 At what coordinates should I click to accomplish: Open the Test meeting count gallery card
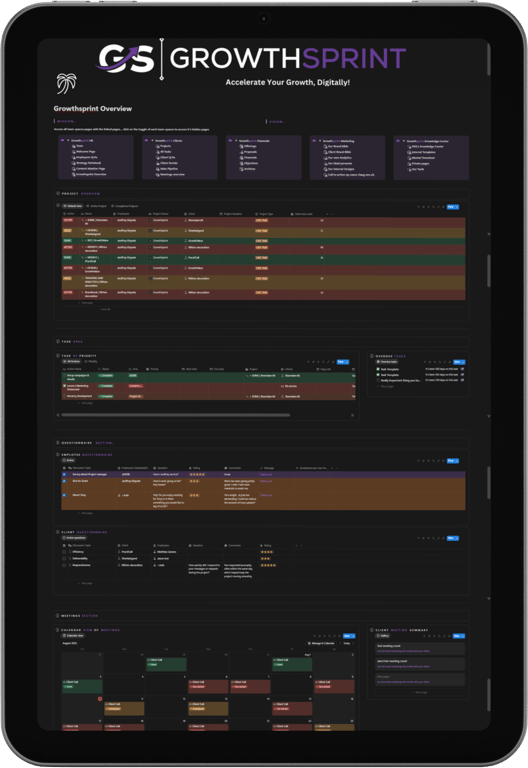click(x=420, y=648)
